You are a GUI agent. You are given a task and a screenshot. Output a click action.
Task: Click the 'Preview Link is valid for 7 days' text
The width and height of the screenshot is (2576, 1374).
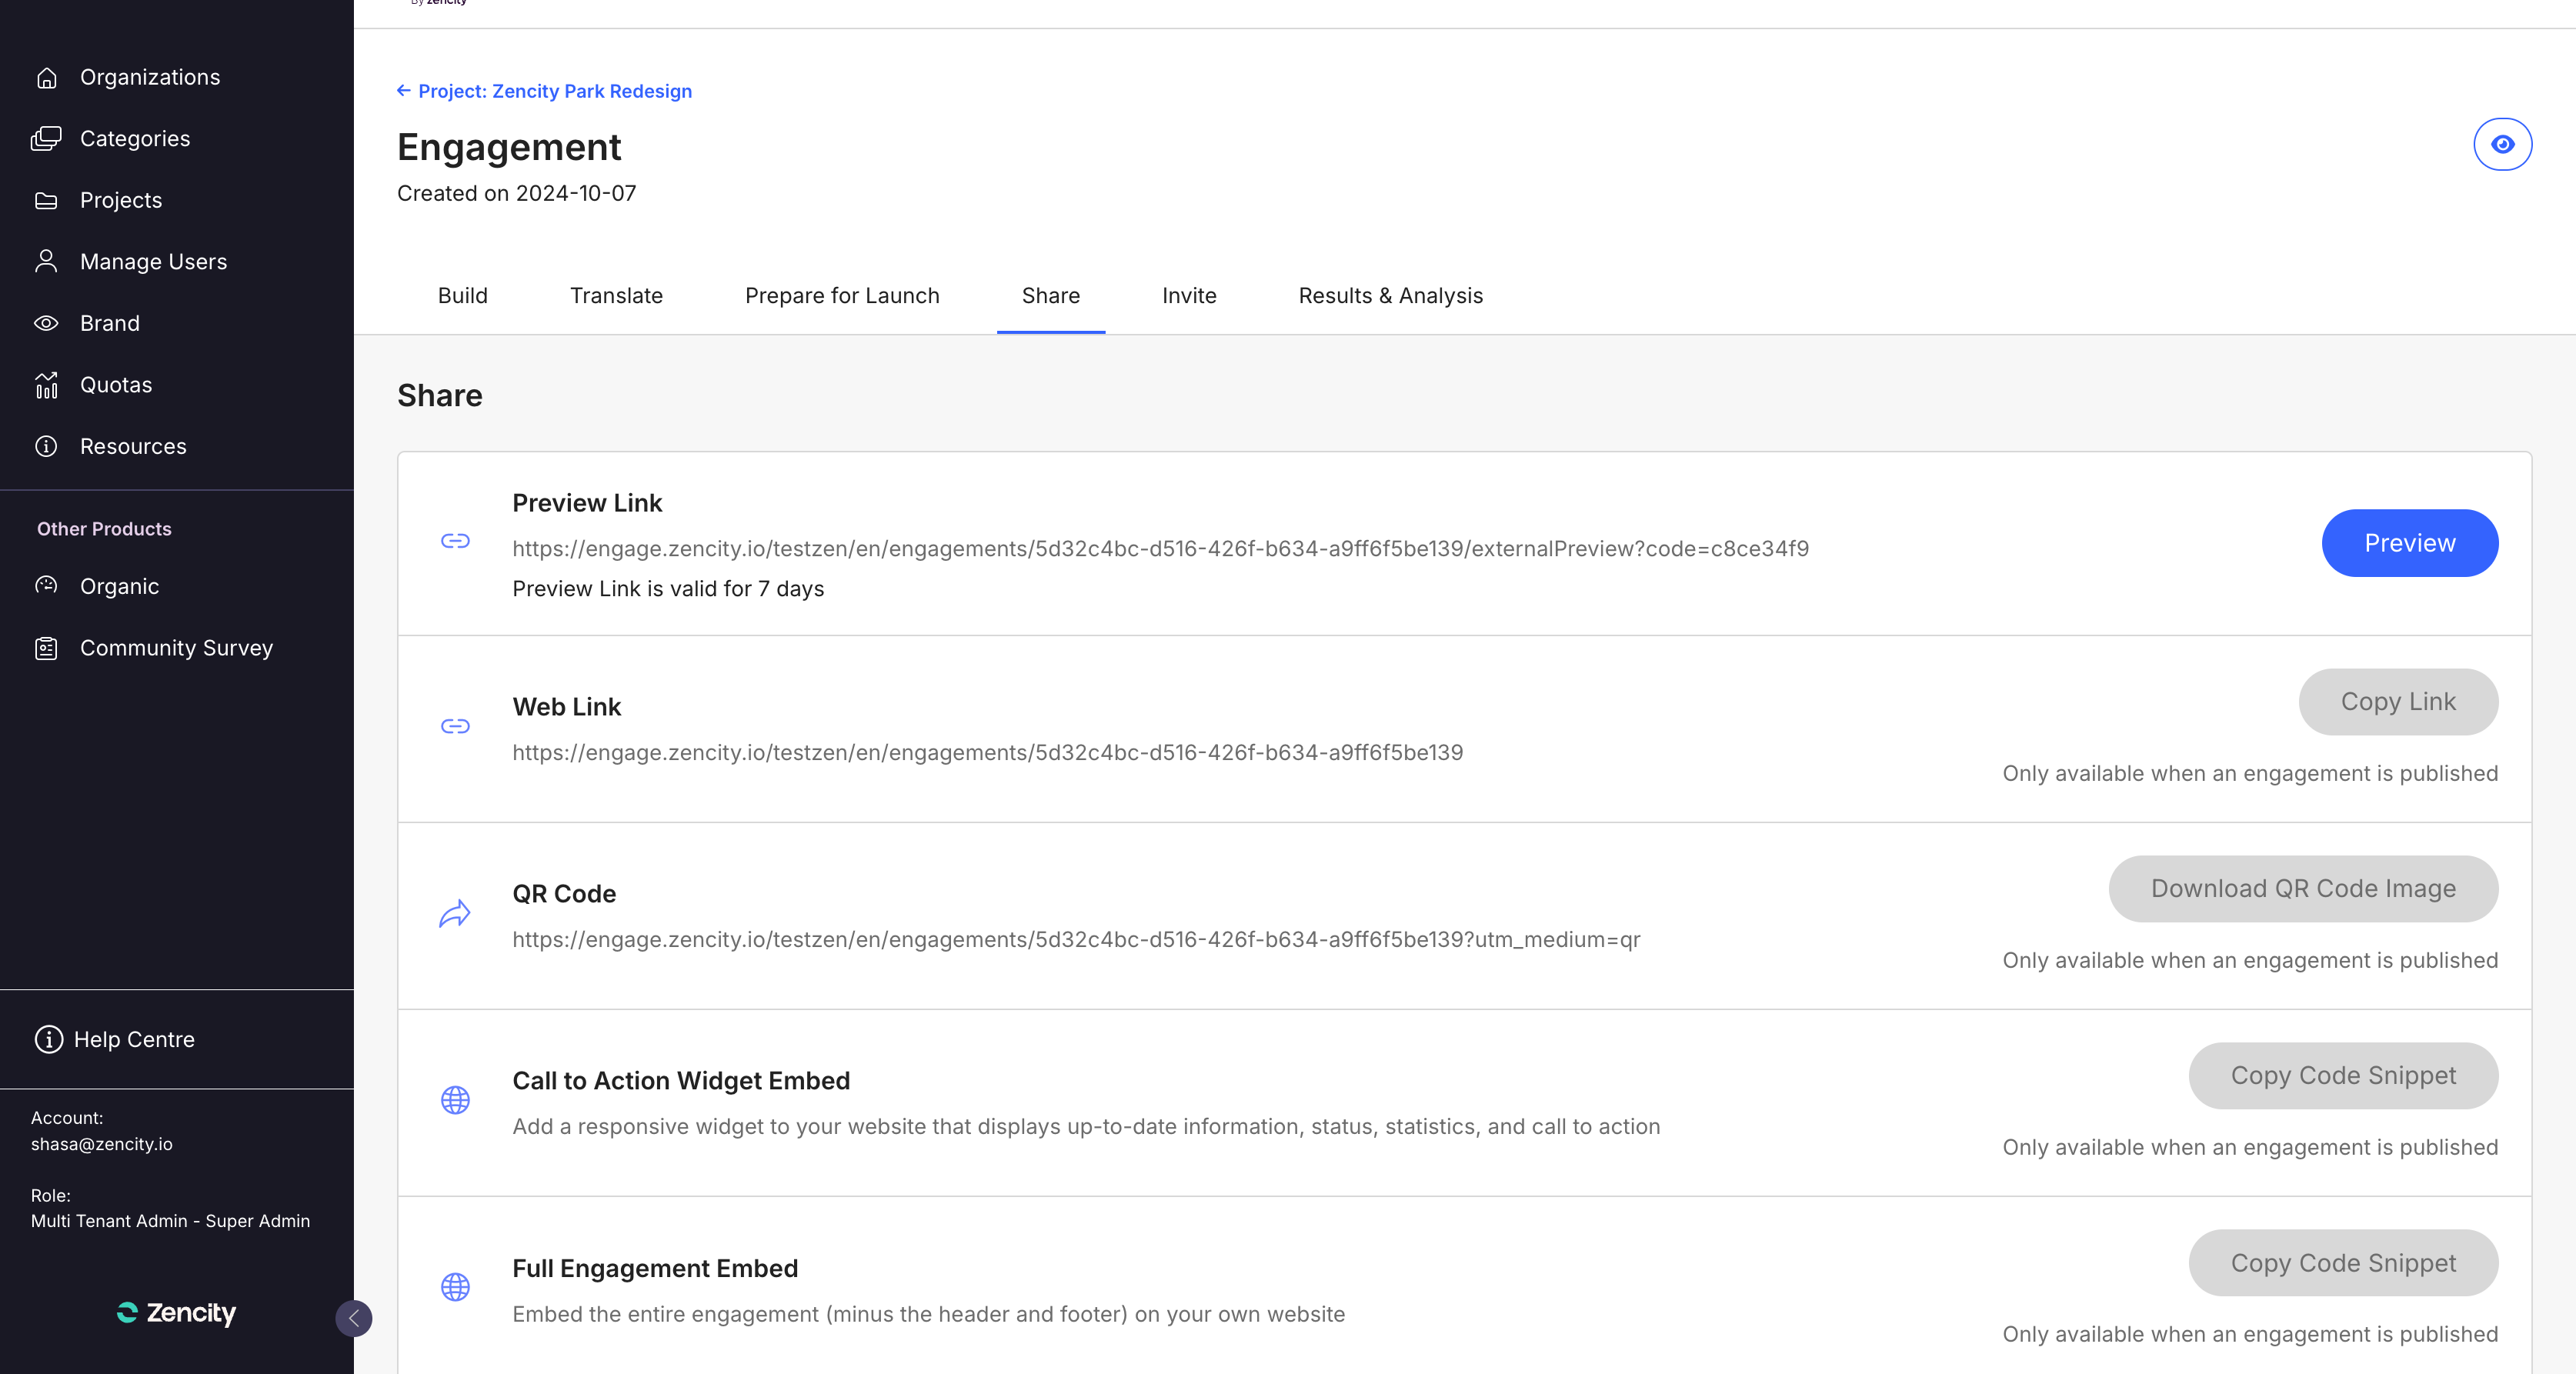pyautogui.click(x=668, y=589)
